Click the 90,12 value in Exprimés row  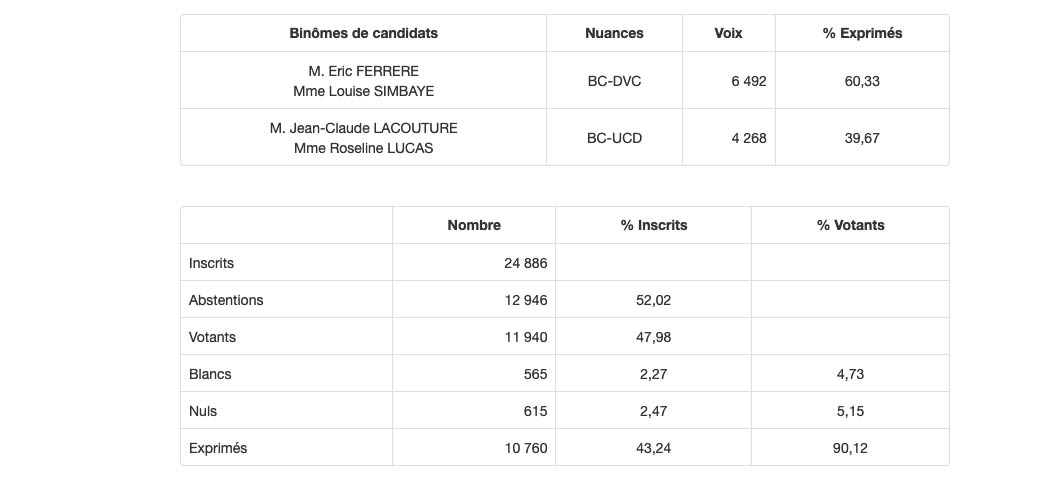(849, 448)
